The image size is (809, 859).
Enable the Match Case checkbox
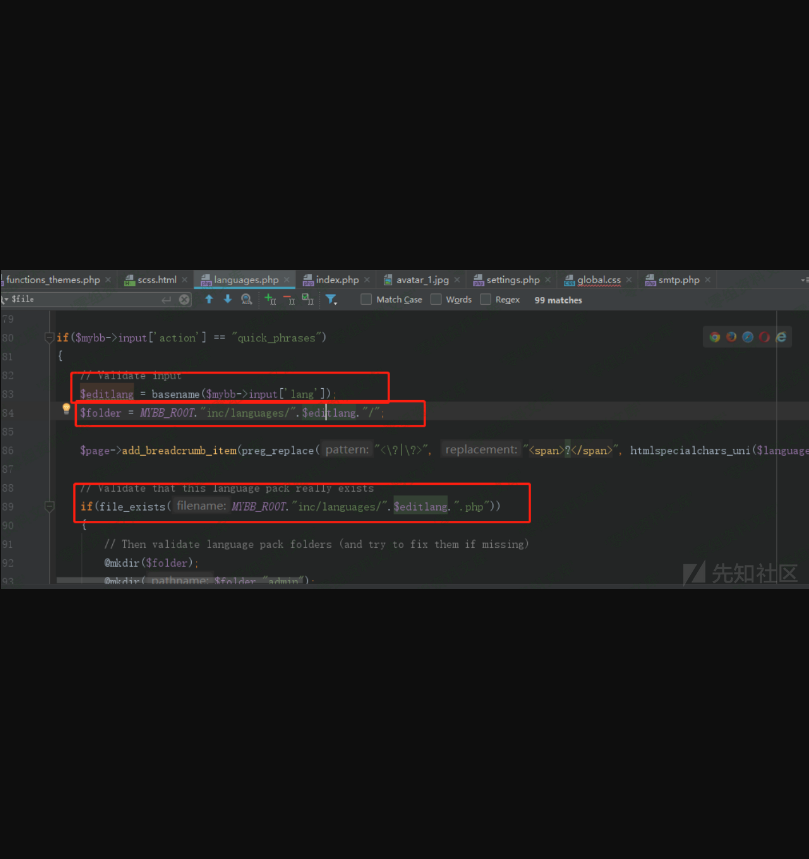(x=366, y=299)
